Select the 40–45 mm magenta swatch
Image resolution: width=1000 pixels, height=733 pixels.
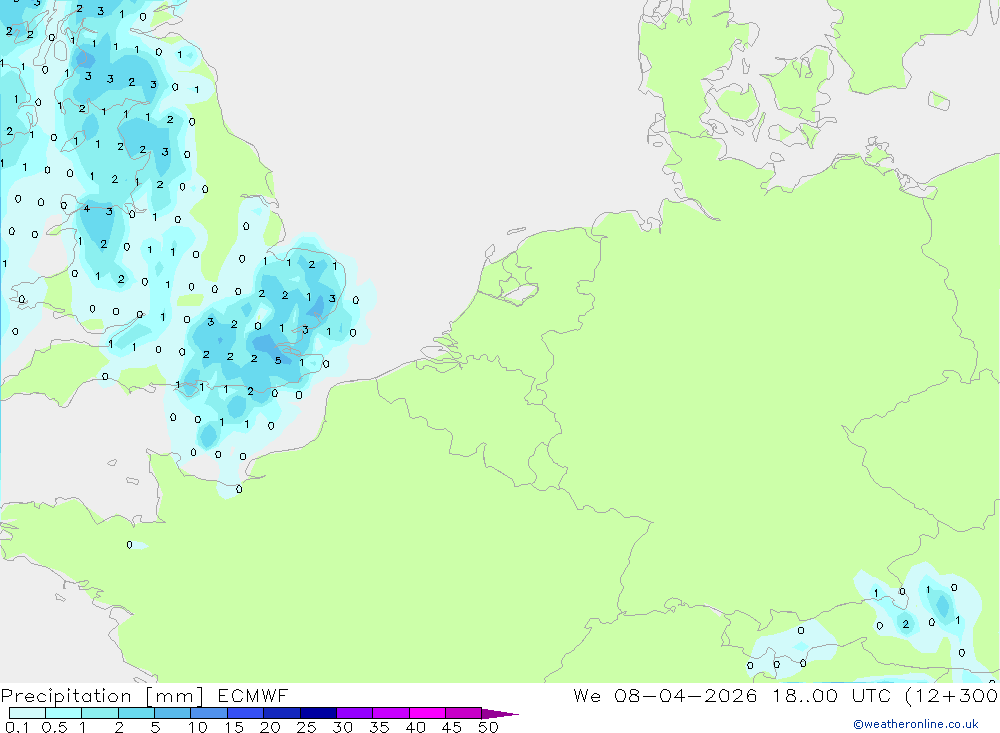(x=427, y=713)
